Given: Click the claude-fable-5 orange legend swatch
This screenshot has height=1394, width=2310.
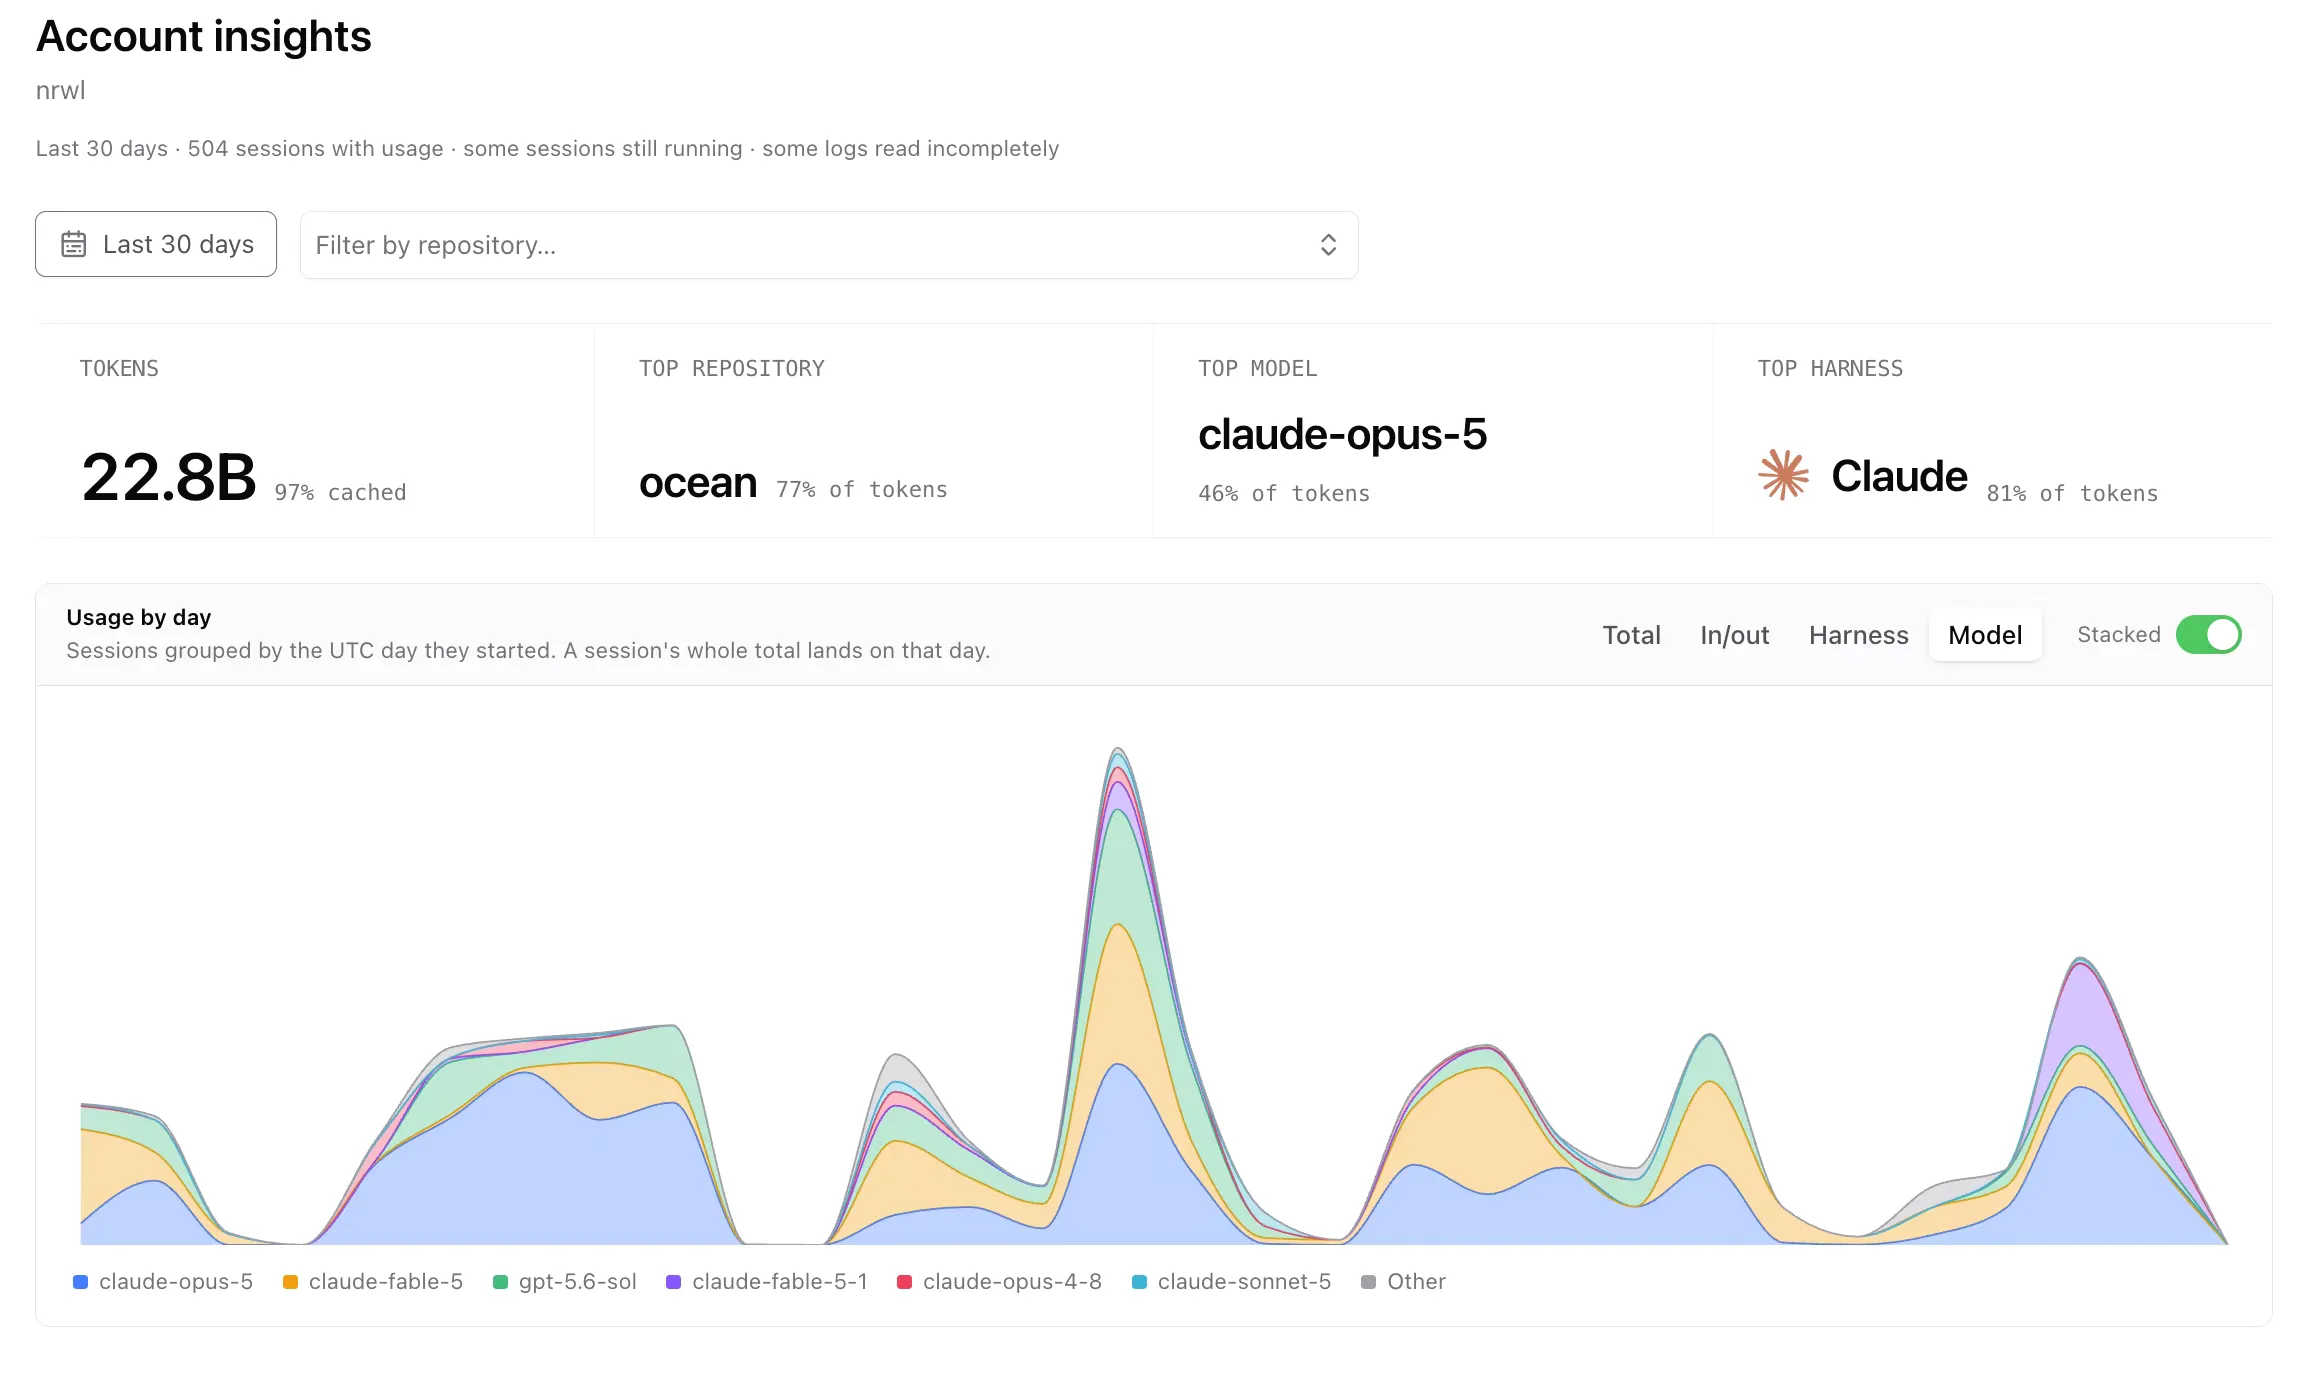Looking at the screenshot, I should pyautogui.click(x=290, y=1282).
